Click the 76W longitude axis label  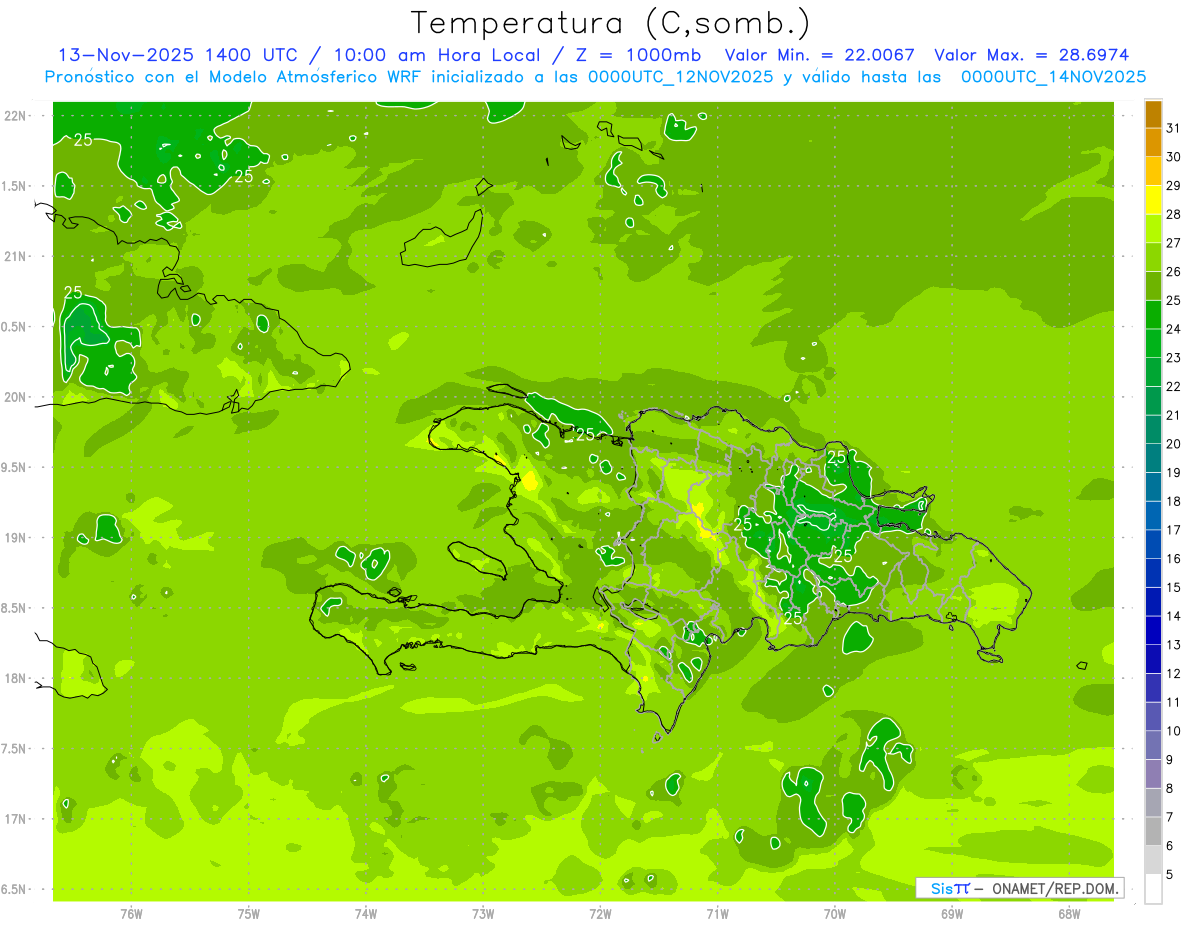click(x=131, y=914)
